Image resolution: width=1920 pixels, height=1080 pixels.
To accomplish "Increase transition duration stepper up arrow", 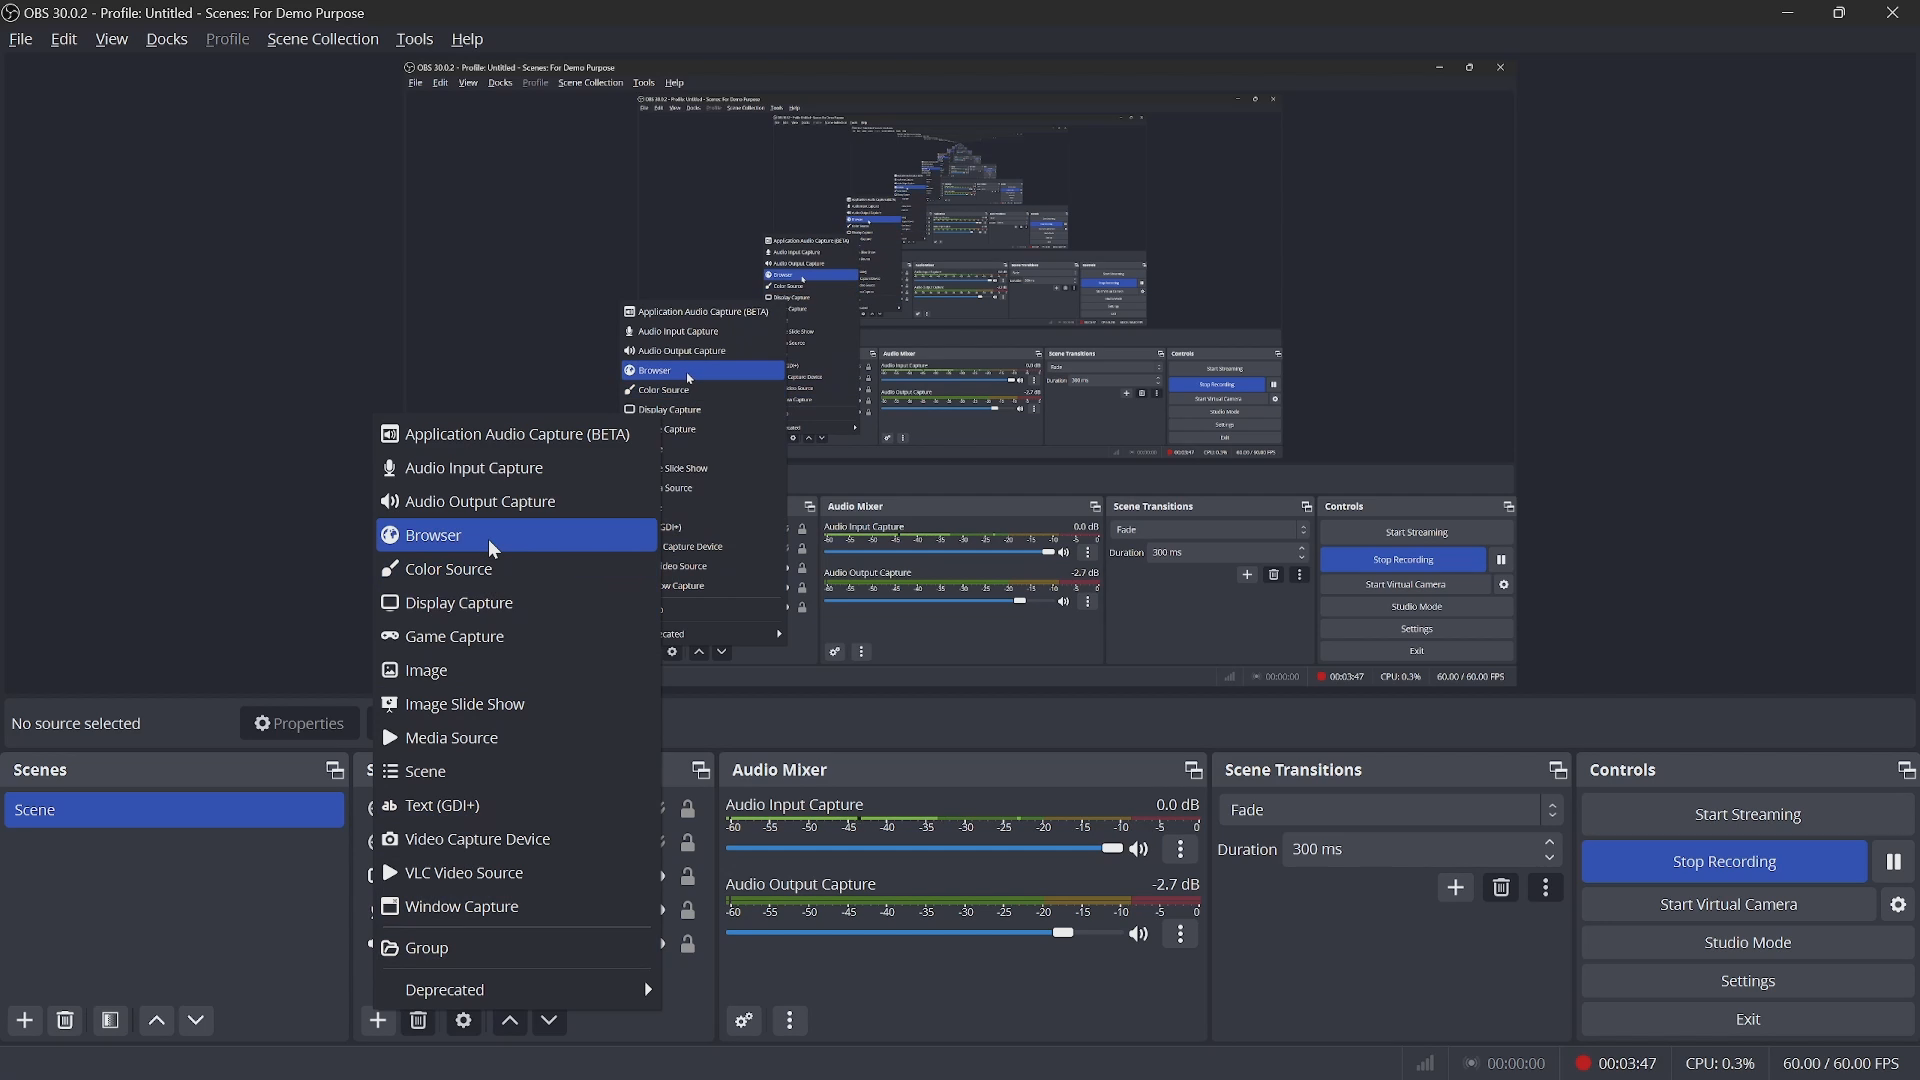I will click(1550, 843).
